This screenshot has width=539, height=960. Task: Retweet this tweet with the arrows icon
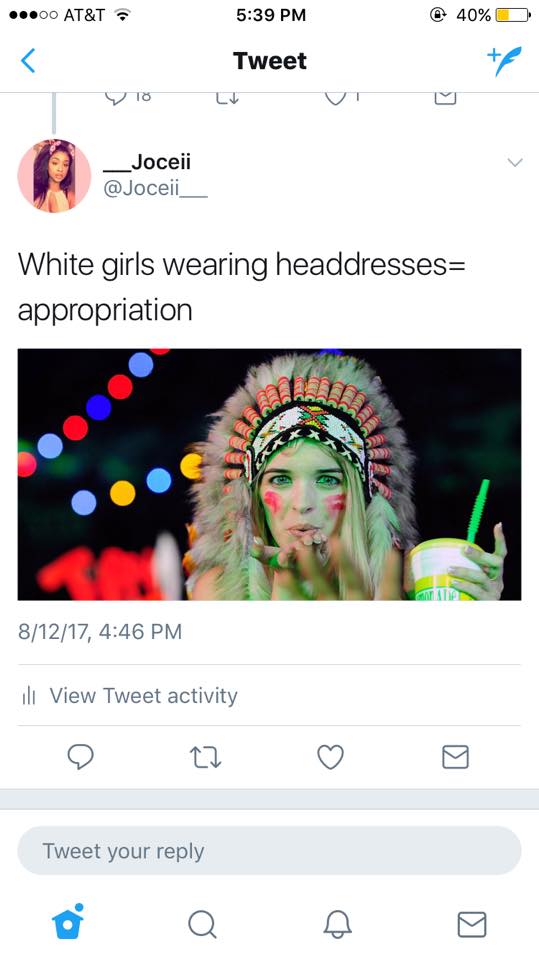coord(206,757)
